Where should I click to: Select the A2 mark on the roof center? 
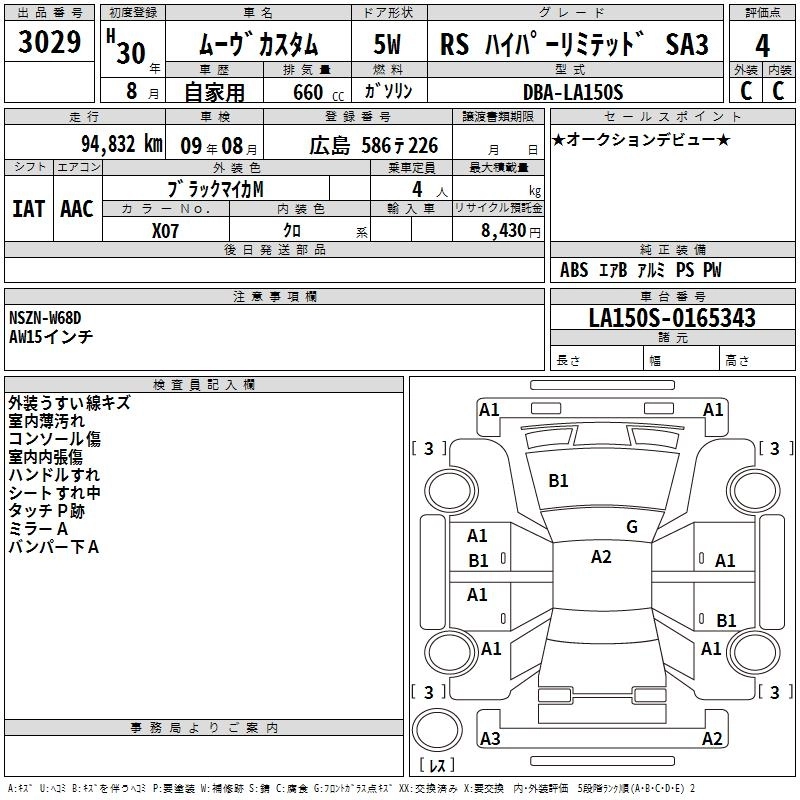tap(601, 557)
